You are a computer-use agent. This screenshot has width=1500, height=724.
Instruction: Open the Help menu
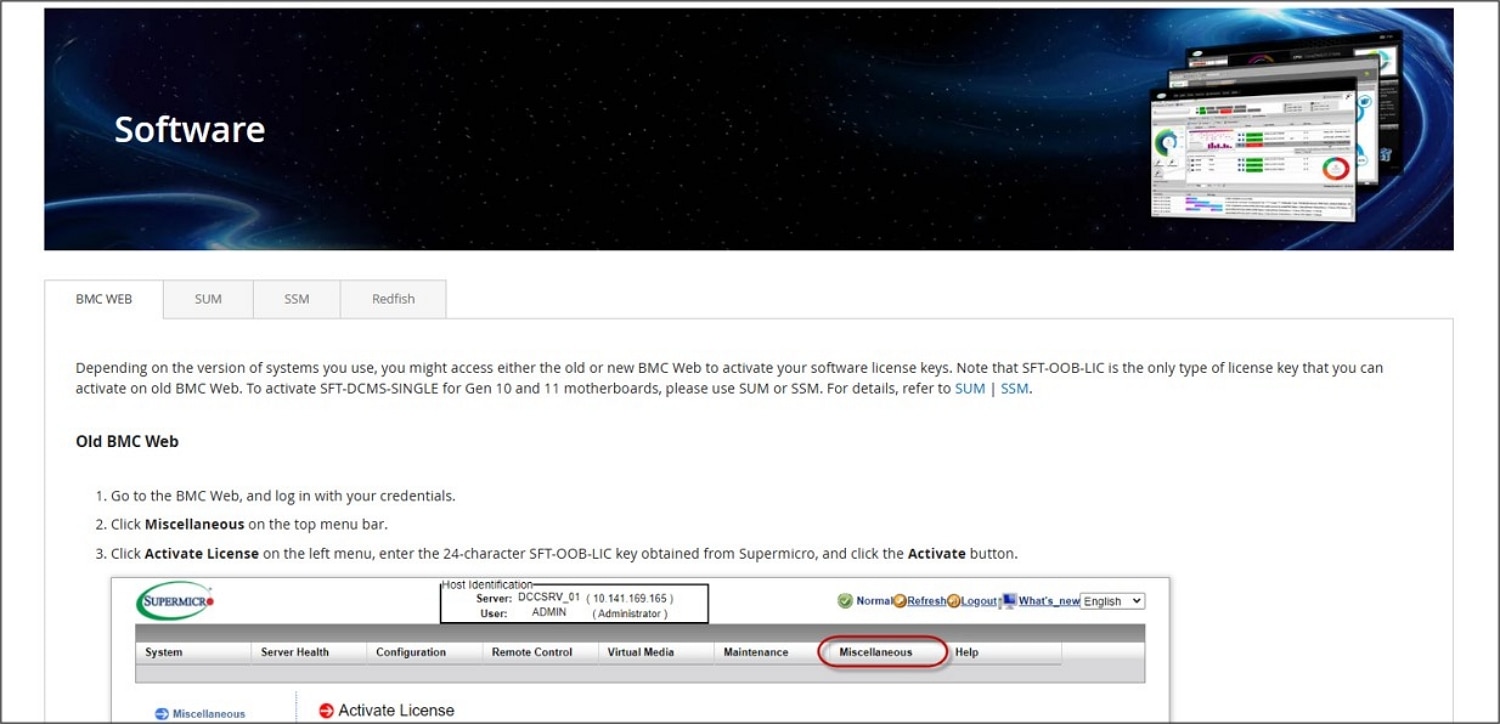pos(966,652)
